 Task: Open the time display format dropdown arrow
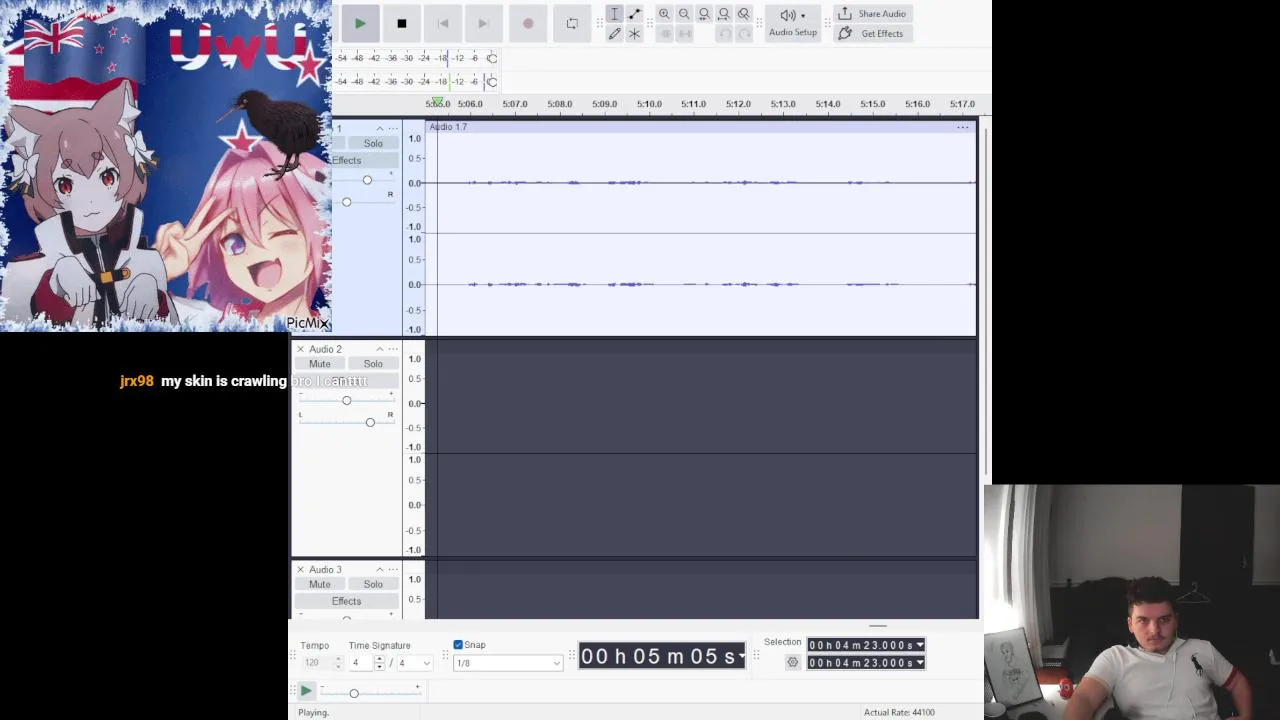(x=741, y=657)
